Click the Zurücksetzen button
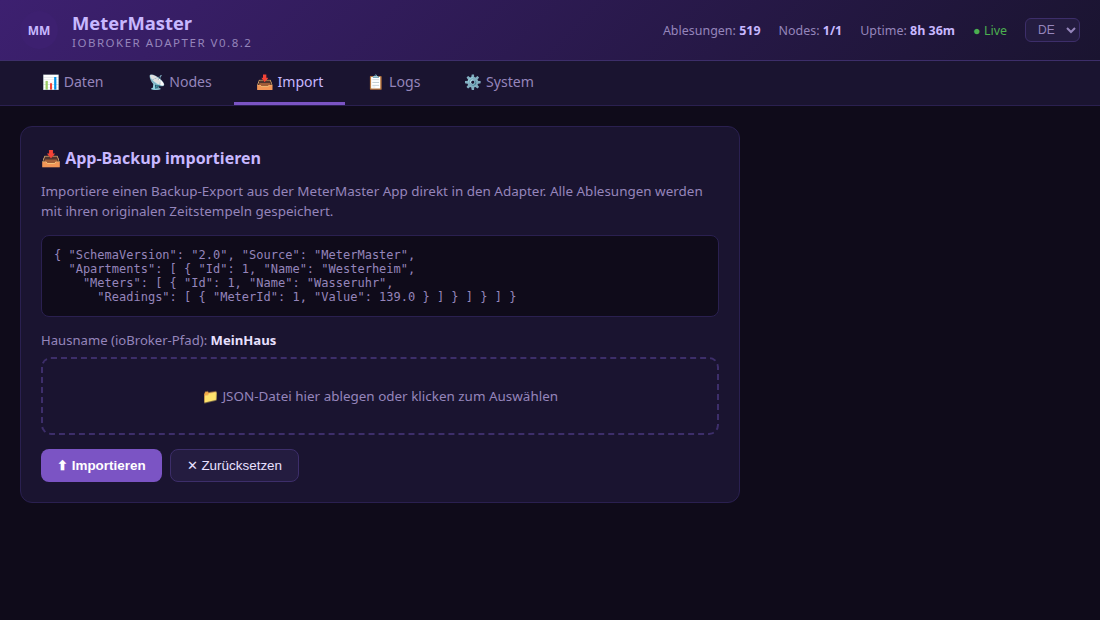Viewport: 1100px width, 620px height. [234, 466]
